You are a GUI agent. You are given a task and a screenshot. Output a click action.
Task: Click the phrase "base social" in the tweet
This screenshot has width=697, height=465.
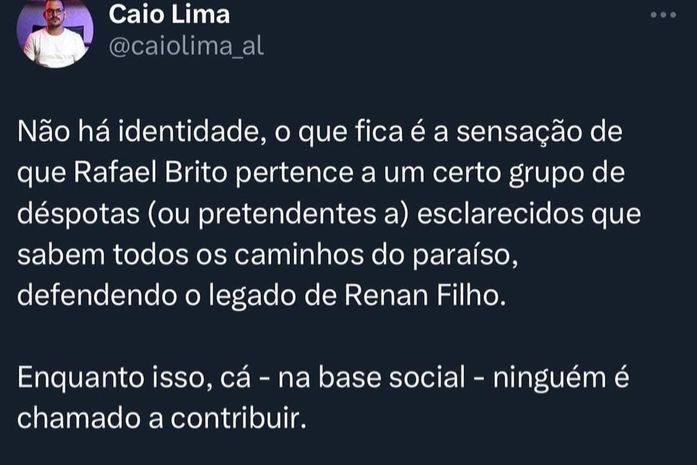(x=392, y=378)
